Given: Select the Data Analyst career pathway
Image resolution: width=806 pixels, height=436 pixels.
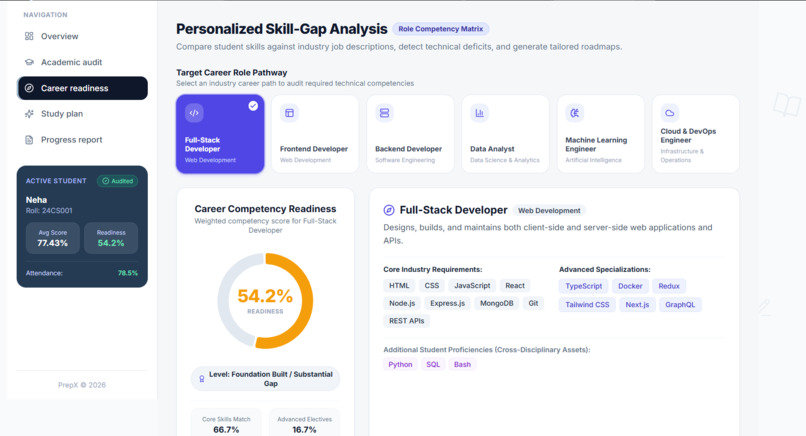Looking at the screenshot, I should (505, 134).
